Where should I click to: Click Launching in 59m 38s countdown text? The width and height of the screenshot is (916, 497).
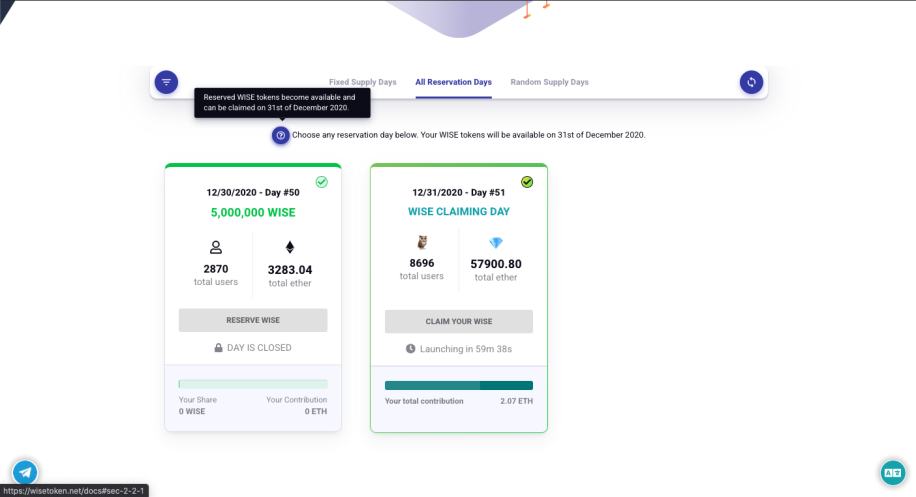466,349
